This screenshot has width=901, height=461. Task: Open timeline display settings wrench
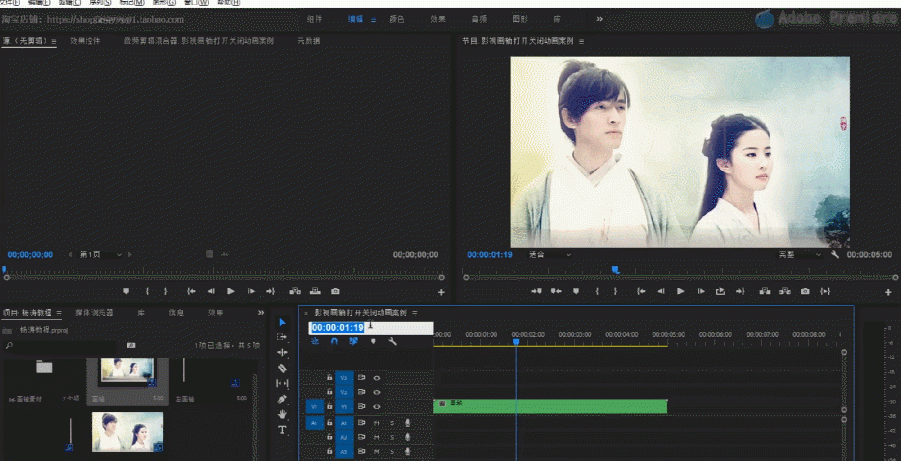pyautogui.click(x=392, y=341)
